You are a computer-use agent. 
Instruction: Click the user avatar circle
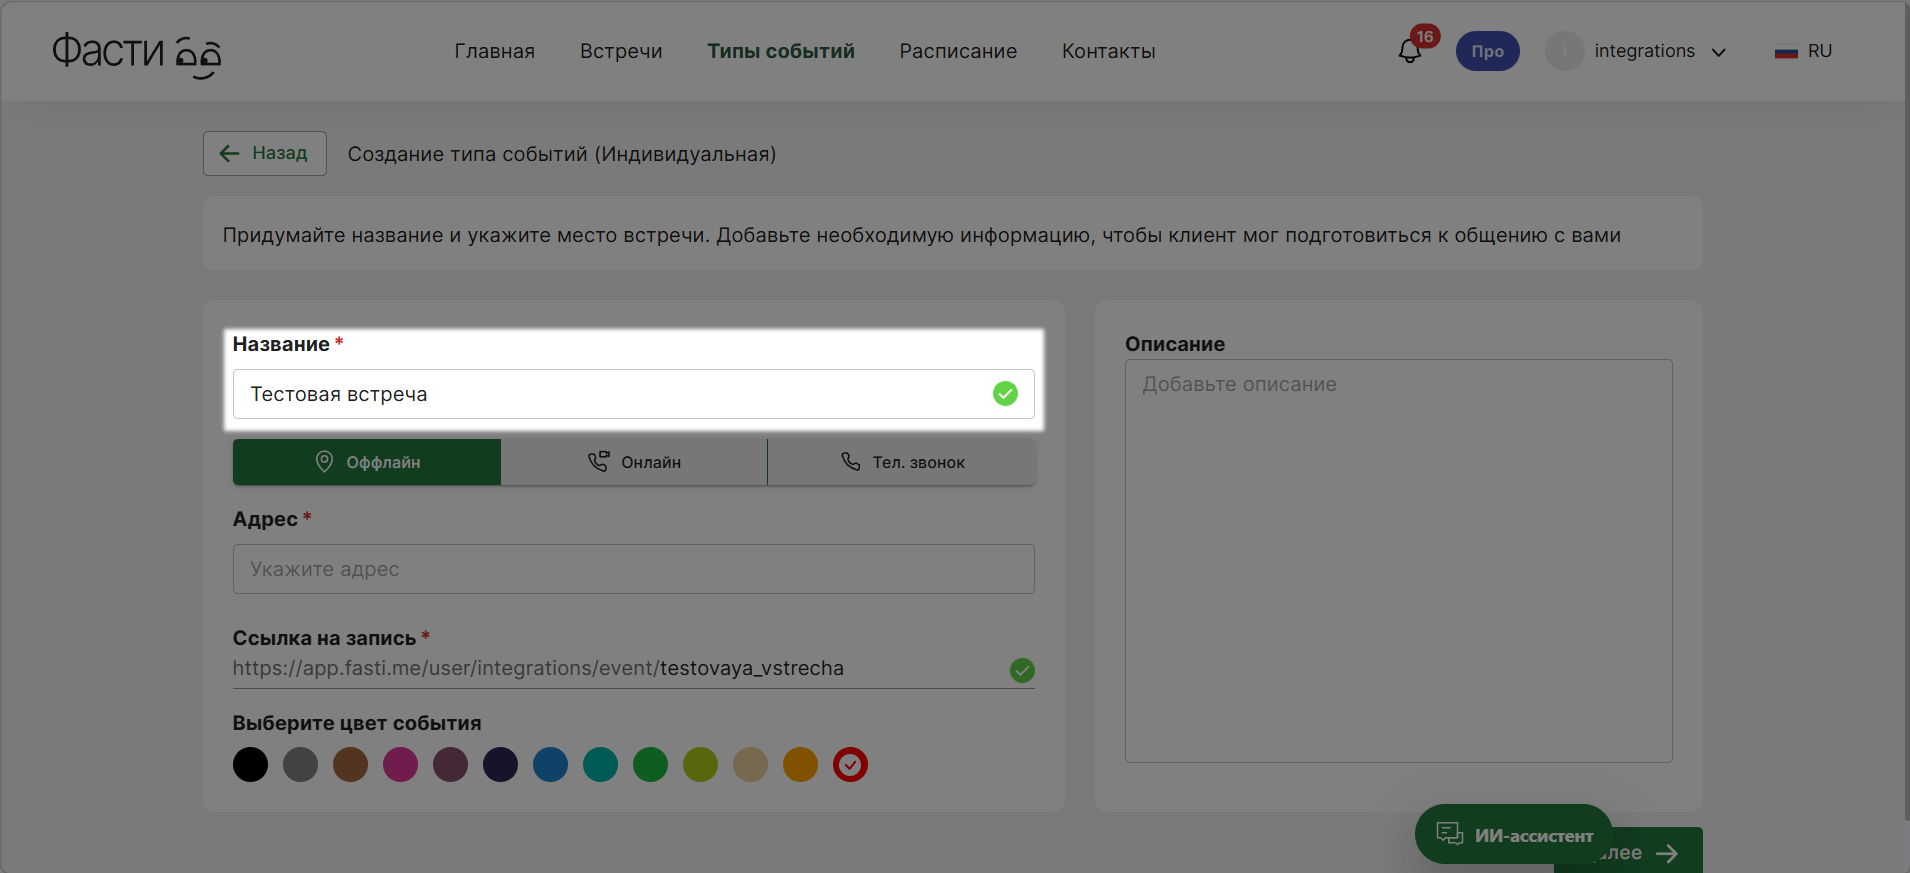coord(1564,51)
